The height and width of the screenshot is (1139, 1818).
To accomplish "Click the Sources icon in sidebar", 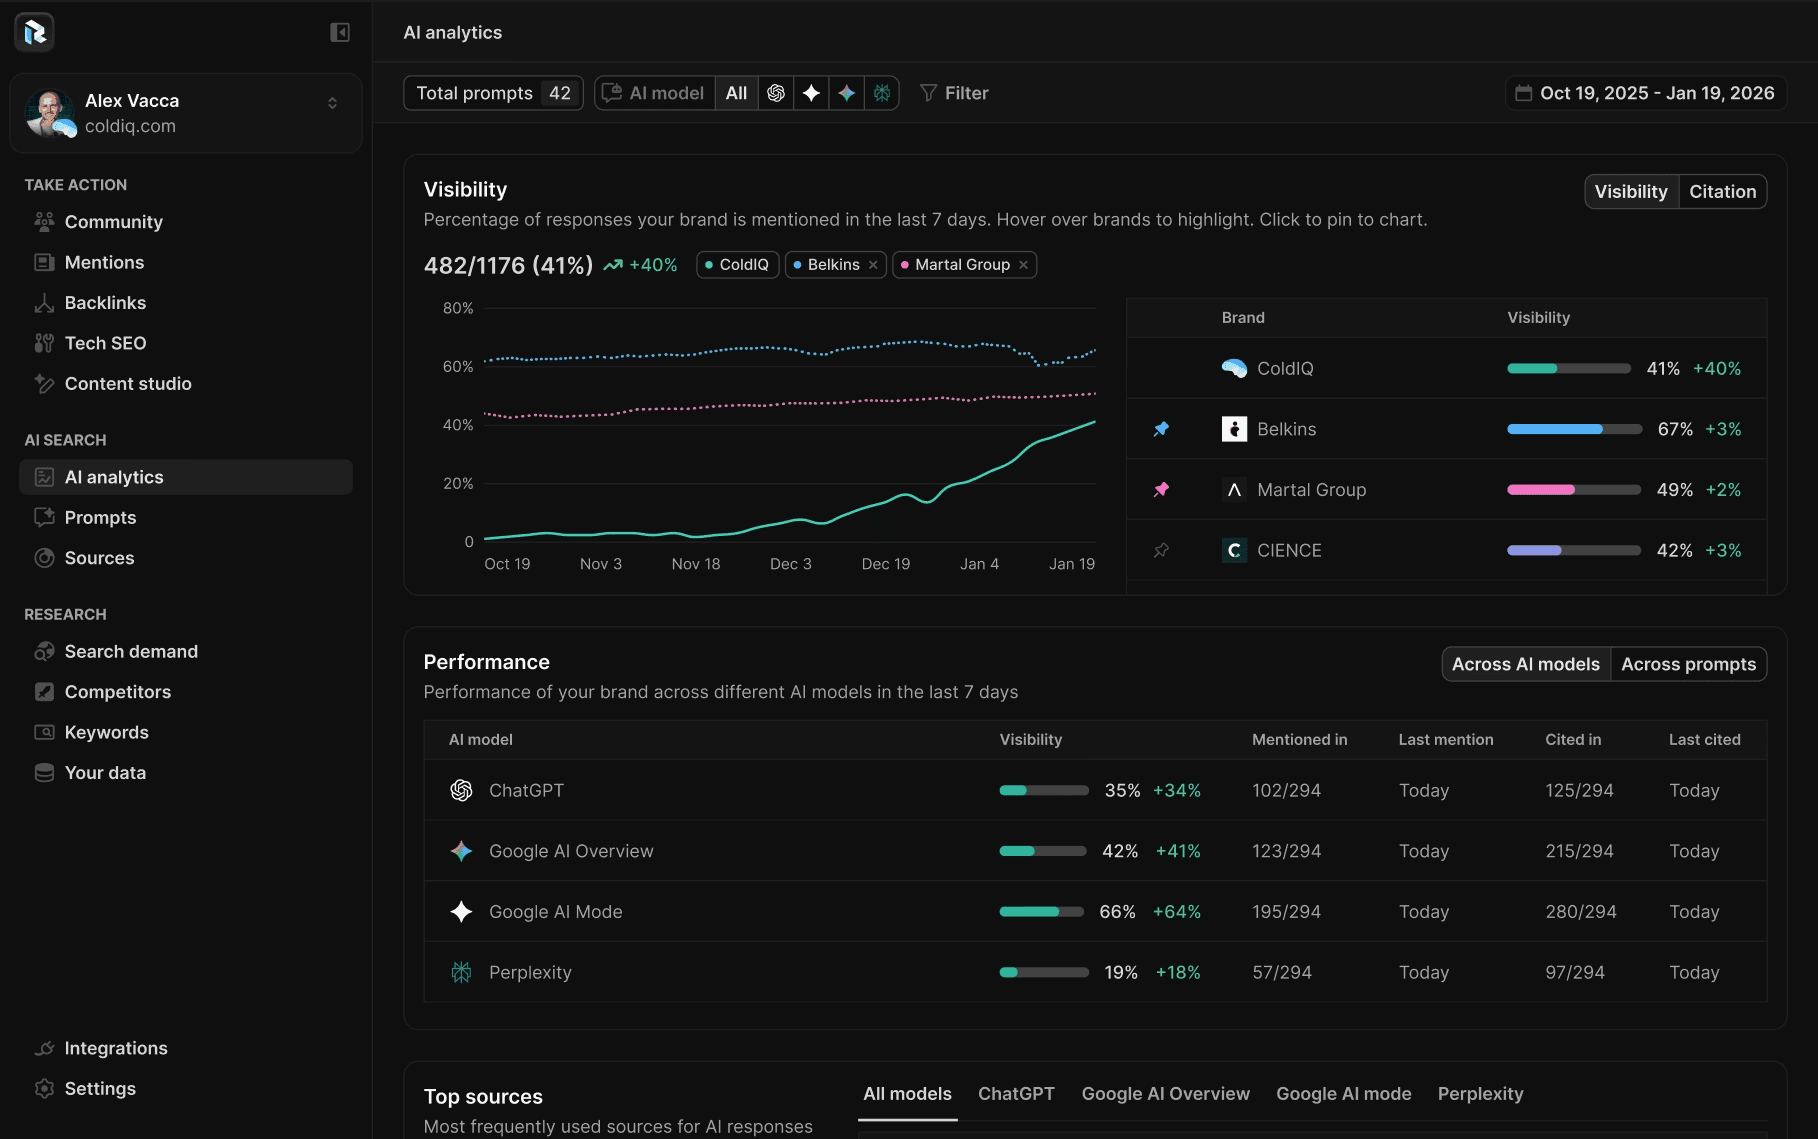I will 44,558.
